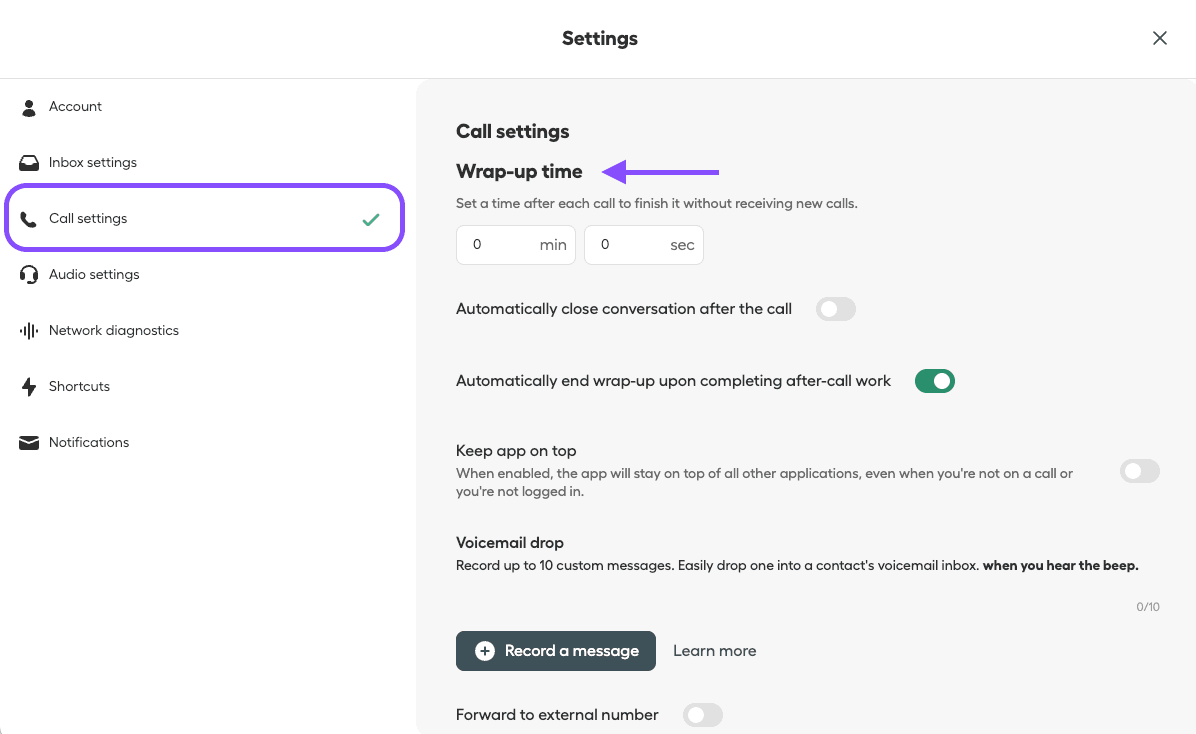This screenshot has height=734, width=1196.
Task: Enable automatically close conversation after call
Action: click(x=836, y=309)
